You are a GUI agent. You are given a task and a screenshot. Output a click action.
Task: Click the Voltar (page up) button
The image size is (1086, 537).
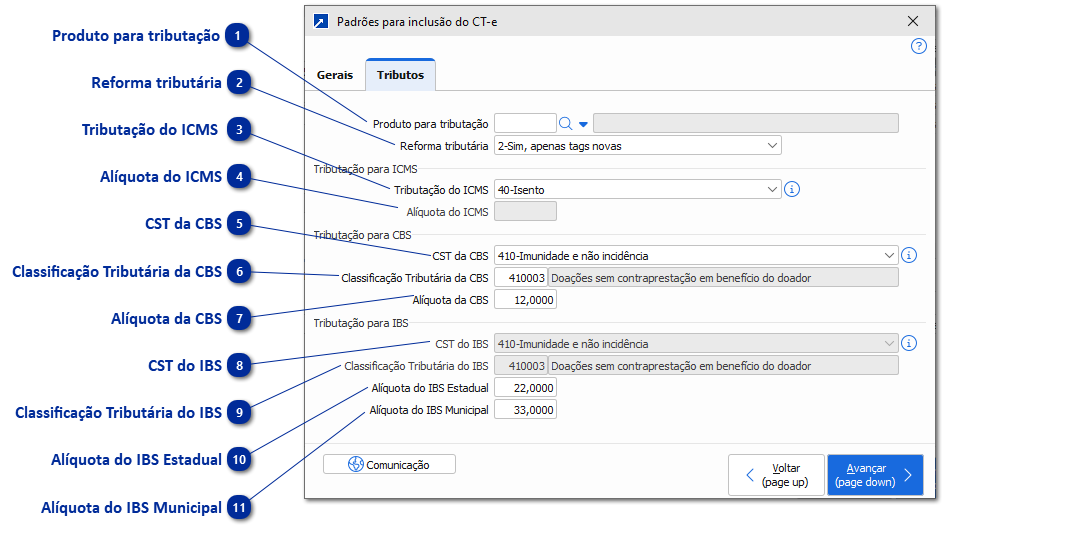coord(776,475)
